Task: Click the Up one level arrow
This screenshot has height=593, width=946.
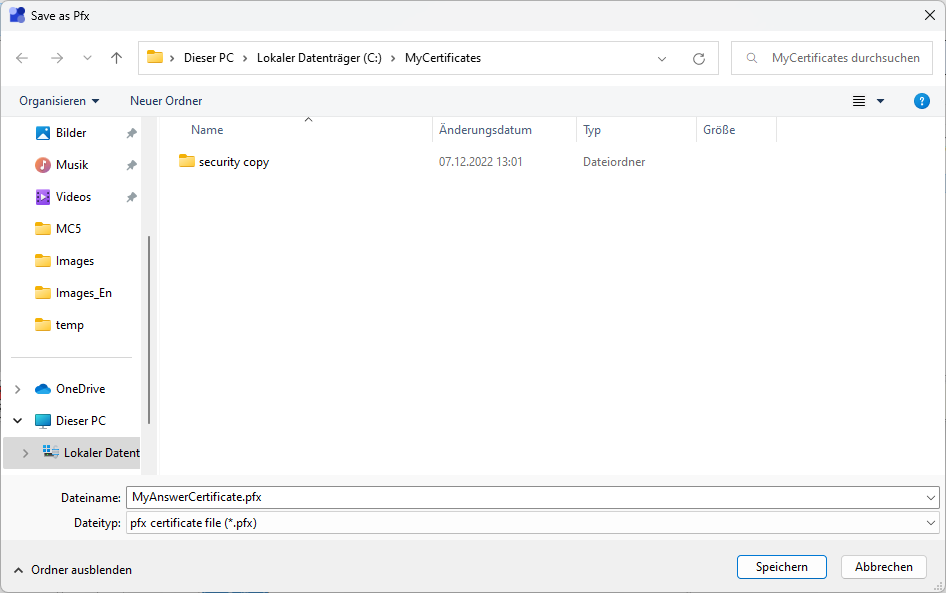Action: (116, 58)
